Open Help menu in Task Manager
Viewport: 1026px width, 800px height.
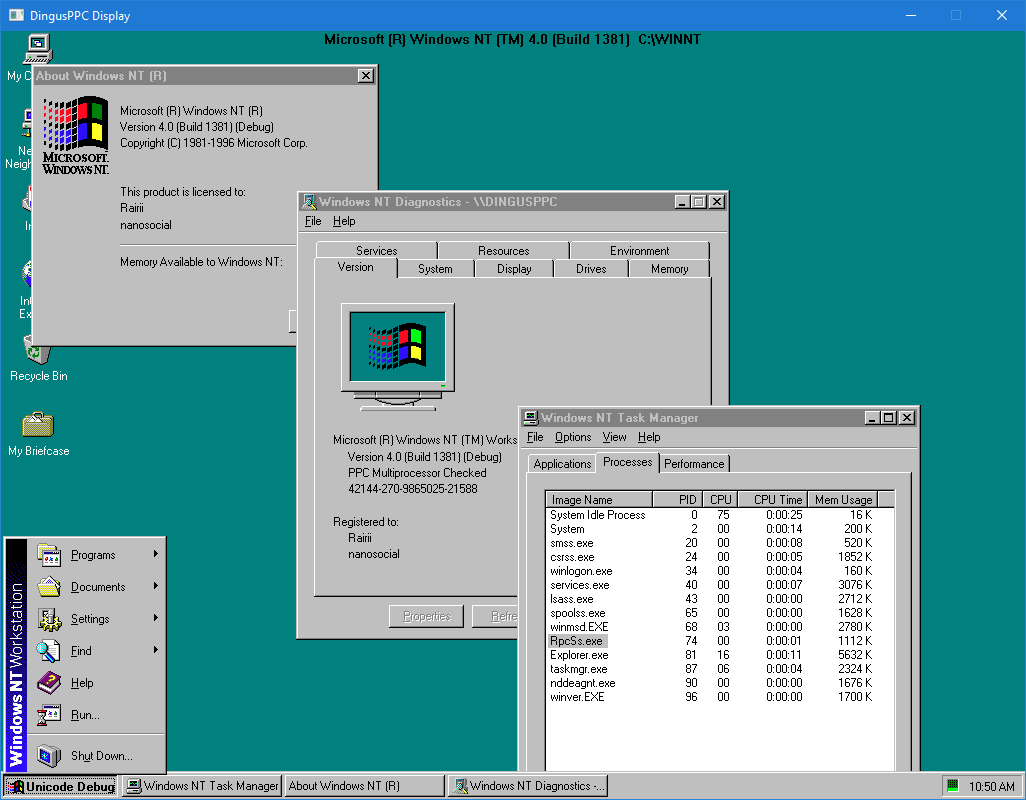pos(648,437)
